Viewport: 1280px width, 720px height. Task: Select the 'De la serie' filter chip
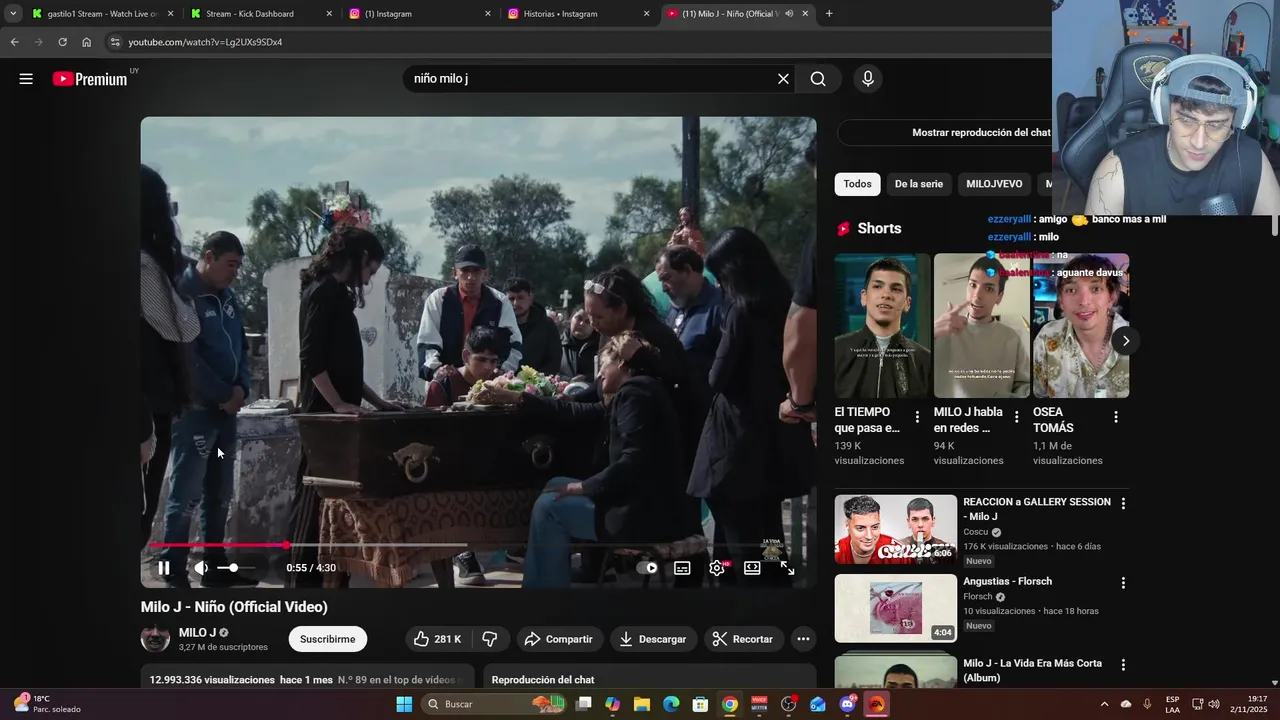[x=919, y=184]
